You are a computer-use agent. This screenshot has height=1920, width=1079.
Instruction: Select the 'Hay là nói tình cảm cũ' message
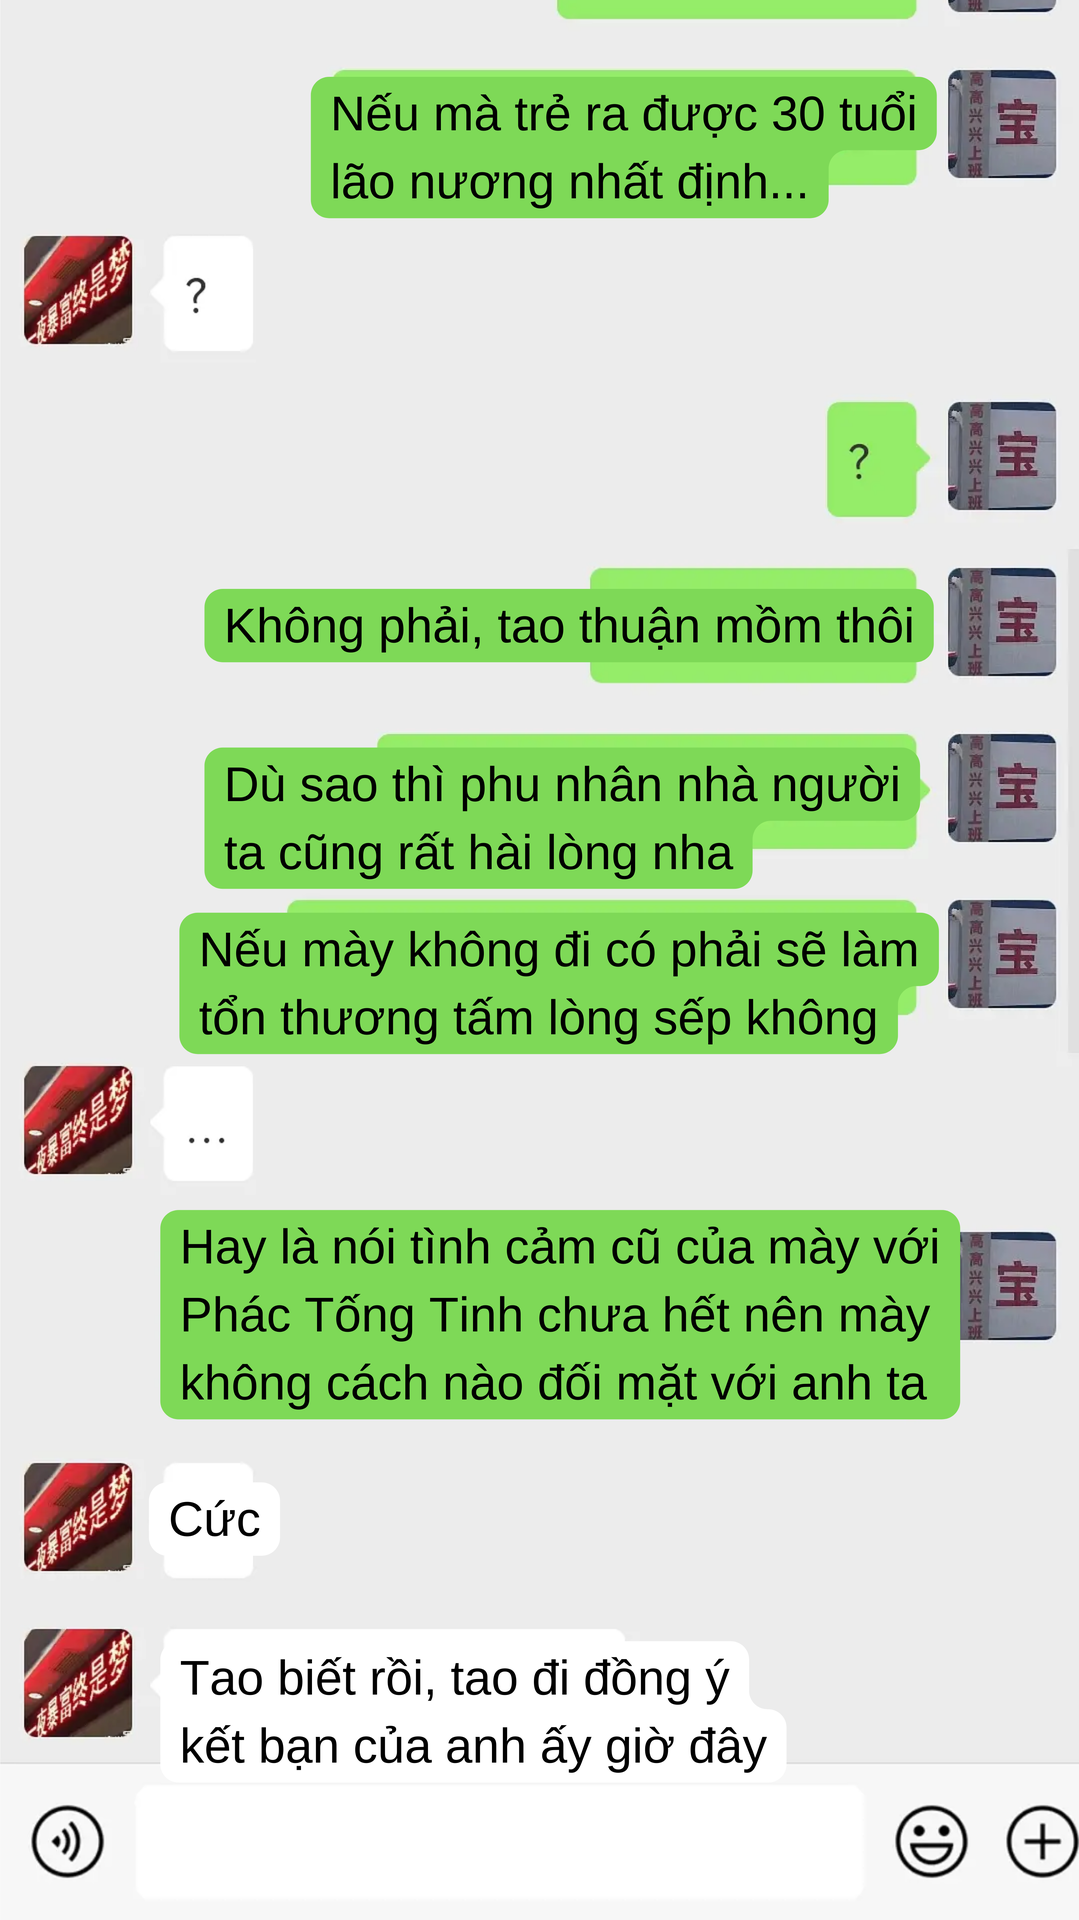point(560,1315)
